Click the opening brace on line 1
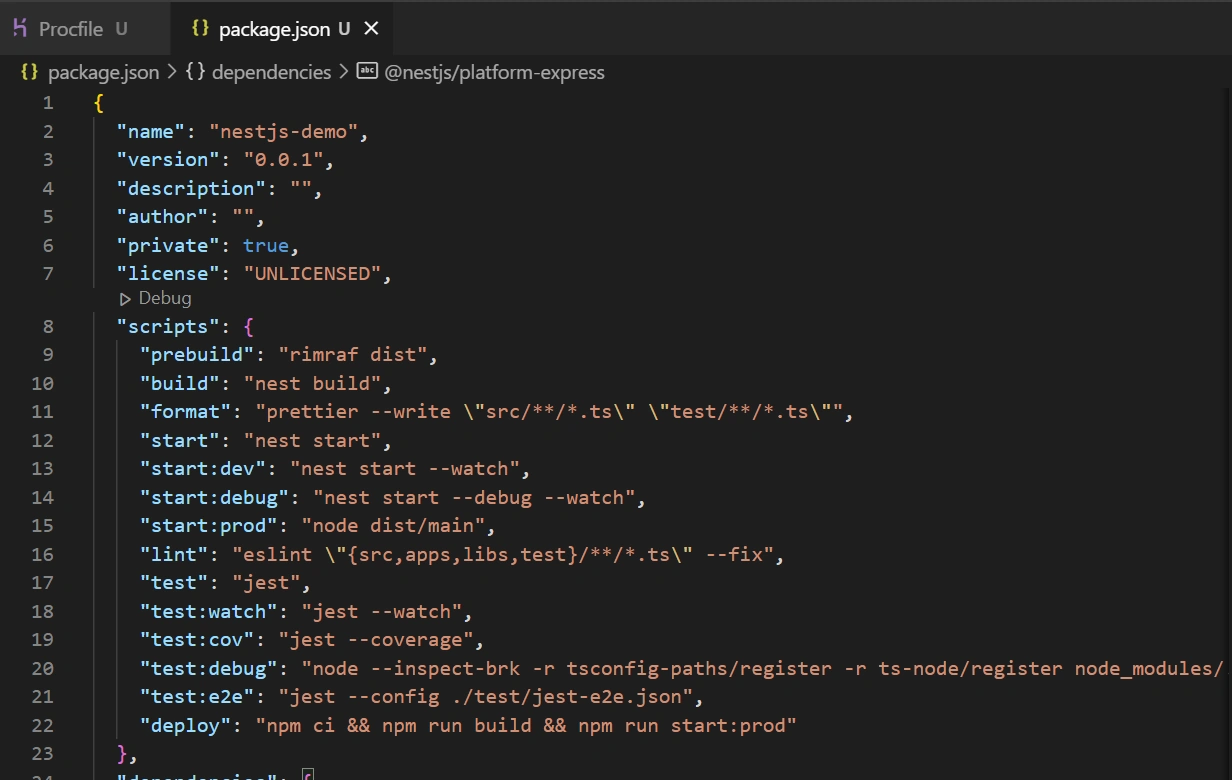Screen dimensions: 1232x780 coord(99,102)
